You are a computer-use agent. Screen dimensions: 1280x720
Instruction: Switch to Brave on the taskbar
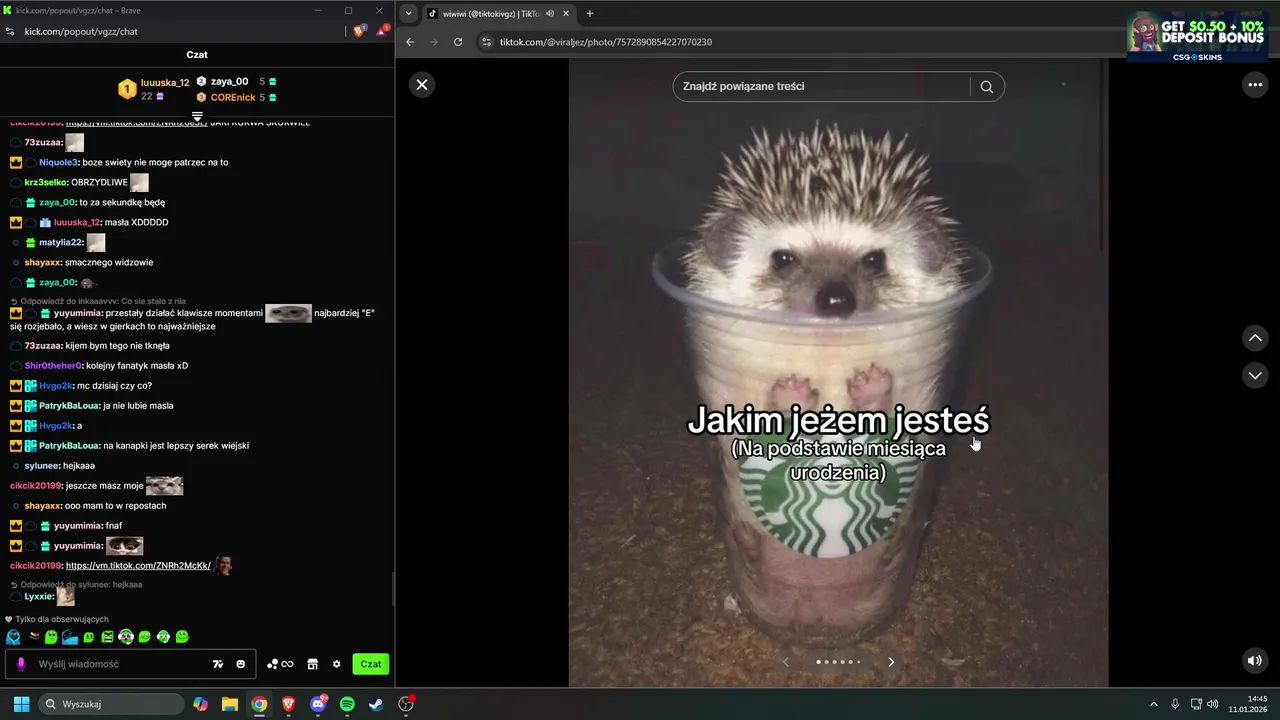click(x=288, y=704)
